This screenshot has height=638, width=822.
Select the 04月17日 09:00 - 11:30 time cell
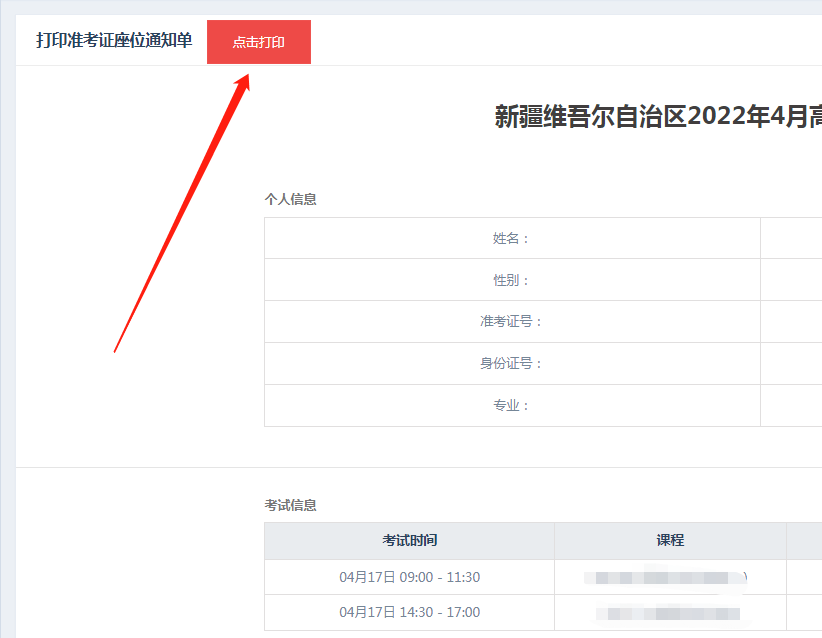pyautogui.click(x=409, y=577)
